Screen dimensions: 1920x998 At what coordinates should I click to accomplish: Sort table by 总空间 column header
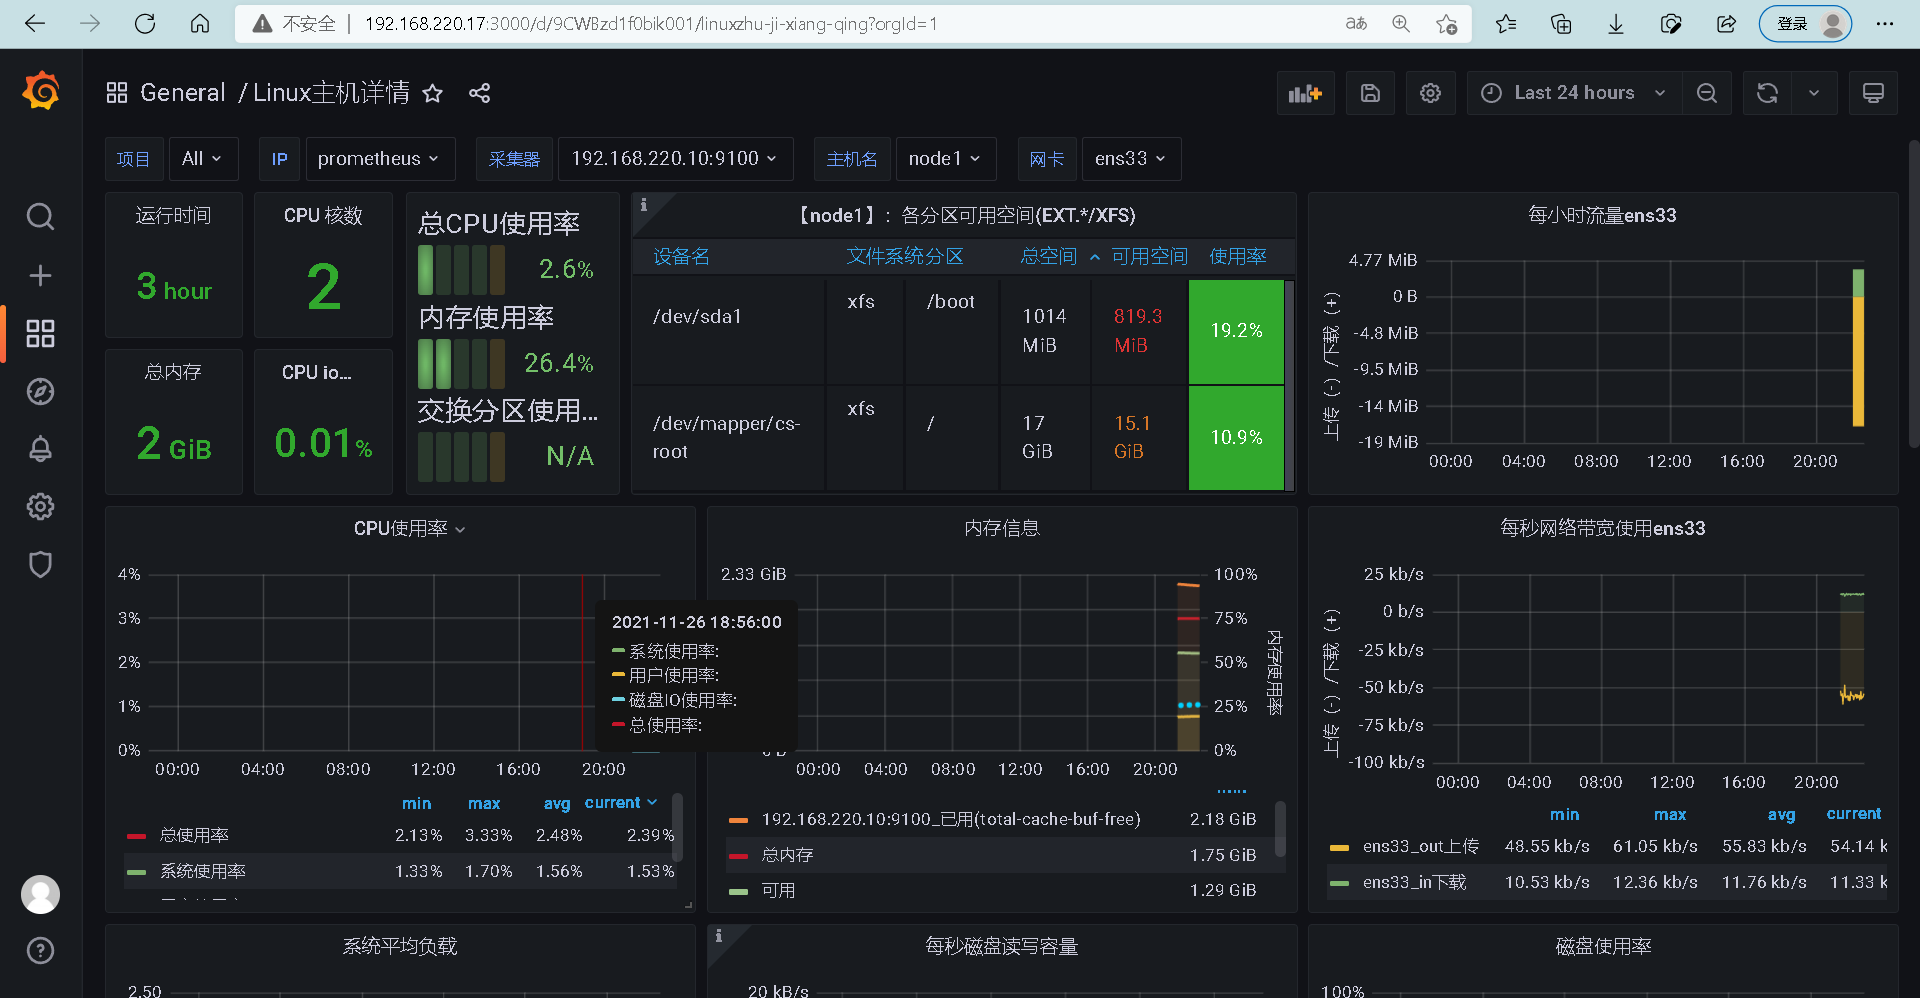coord(1048,257)
